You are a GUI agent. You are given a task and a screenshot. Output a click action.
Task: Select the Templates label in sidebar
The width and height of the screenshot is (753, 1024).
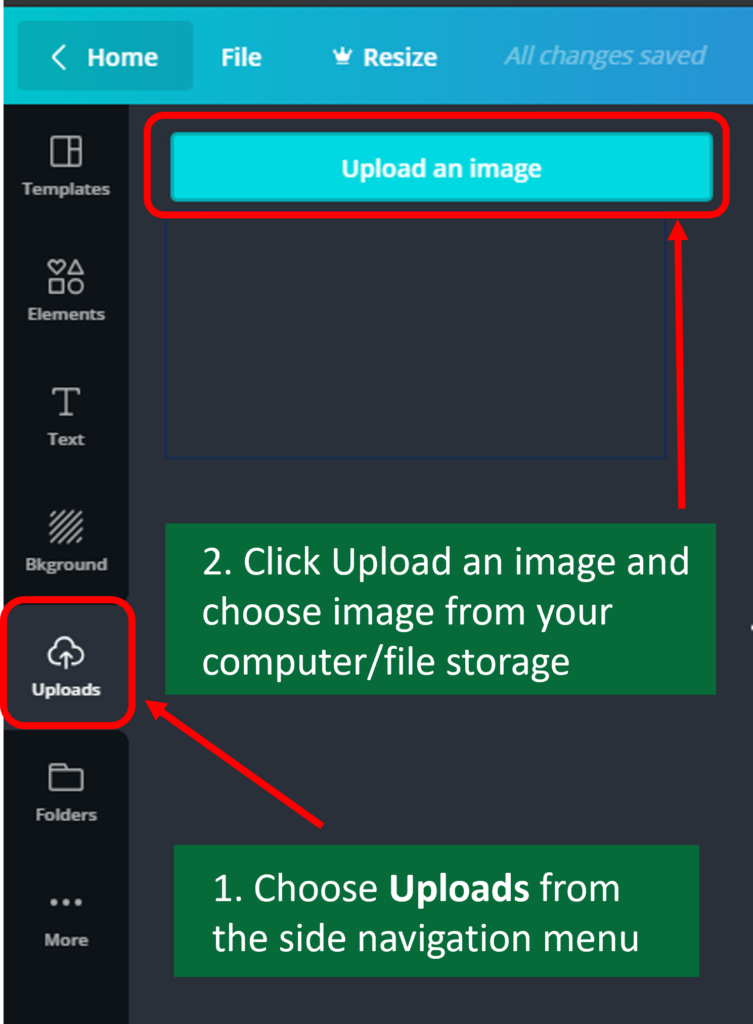coord(66,189)
